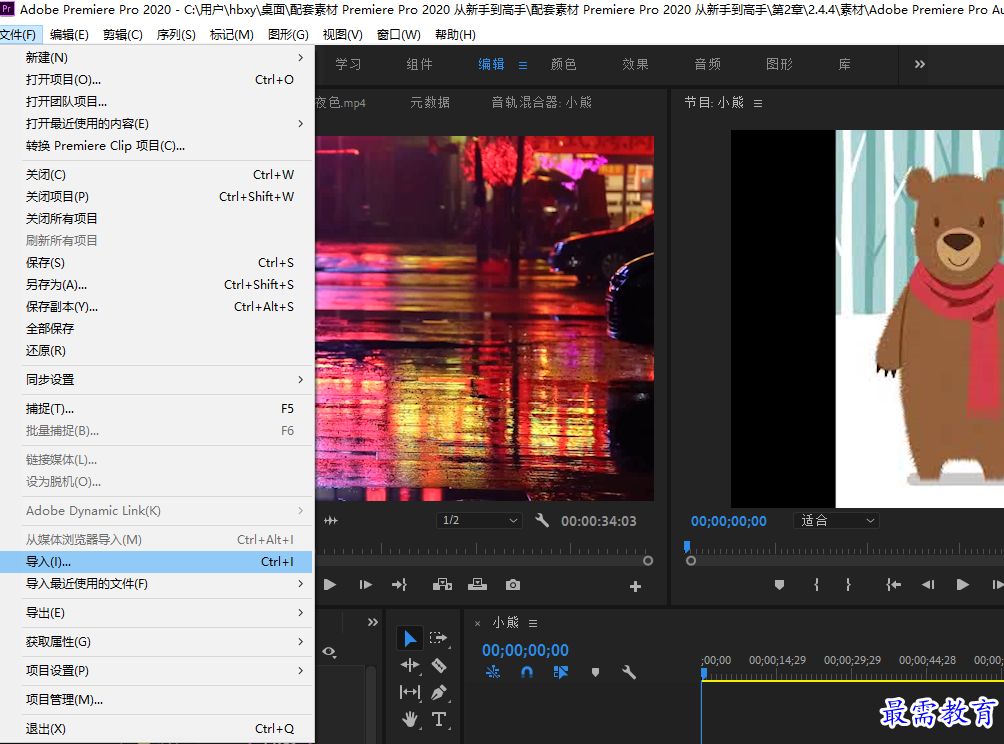Show more workspaces with double chevron
This screenshot has width=1004, height=744.
click(919, 64)
